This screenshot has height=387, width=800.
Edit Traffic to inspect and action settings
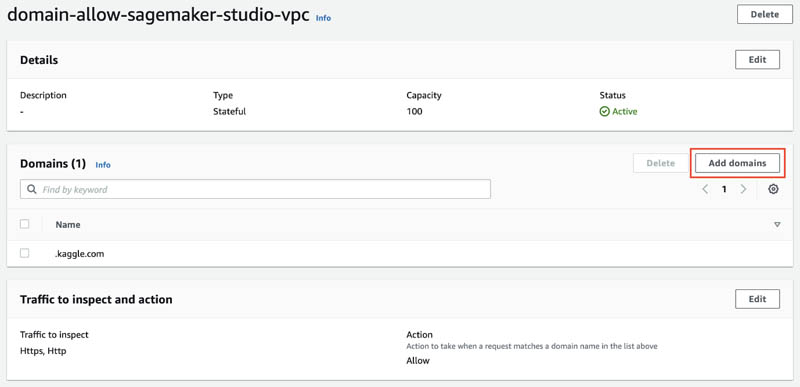(x=757, y=299)
